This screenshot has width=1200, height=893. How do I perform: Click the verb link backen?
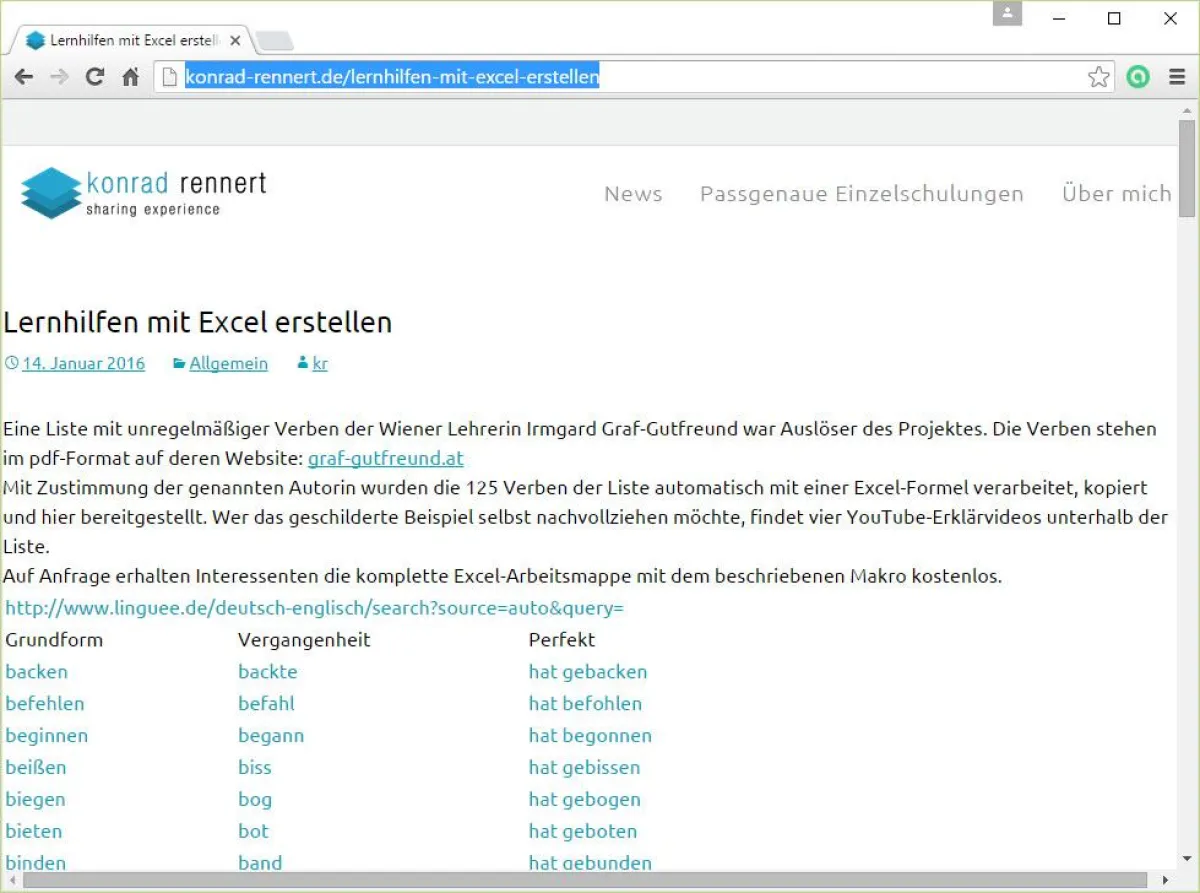click(x=36, y=671)
